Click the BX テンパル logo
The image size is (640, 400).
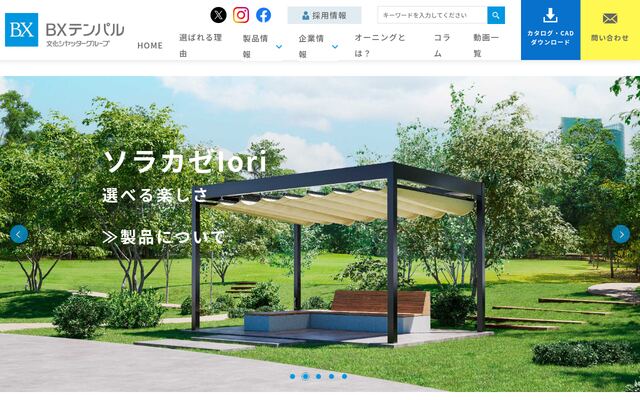64,30
